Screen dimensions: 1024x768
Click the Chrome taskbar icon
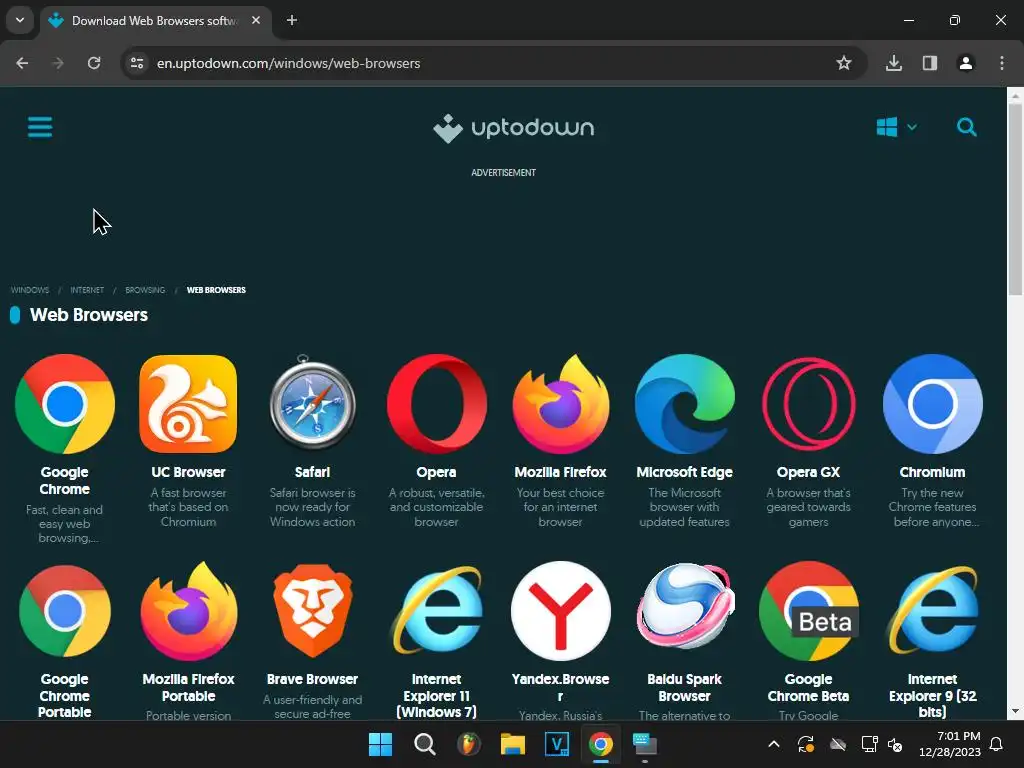(x=601, y=744)
